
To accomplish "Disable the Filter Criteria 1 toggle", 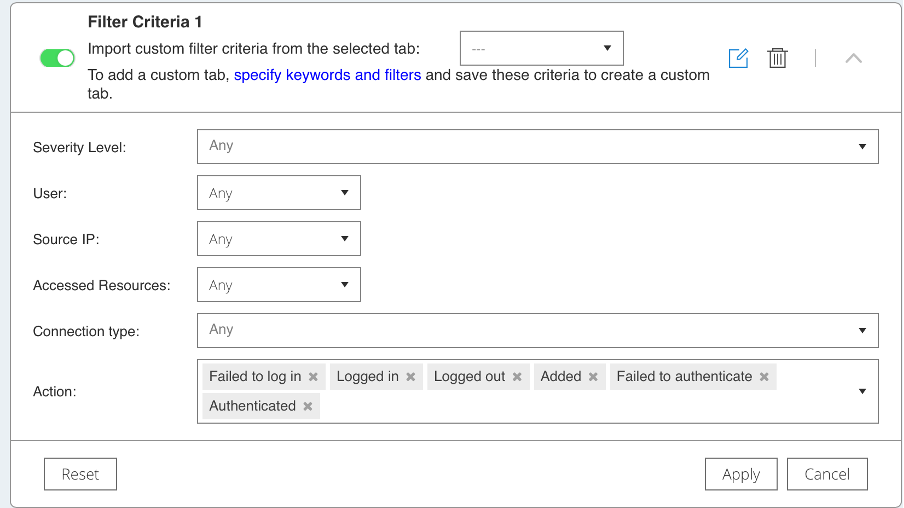I will click(57, 58).
